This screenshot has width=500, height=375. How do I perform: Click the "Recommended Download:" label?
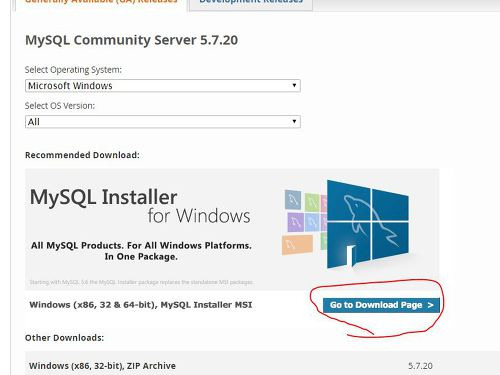[82, 155]
